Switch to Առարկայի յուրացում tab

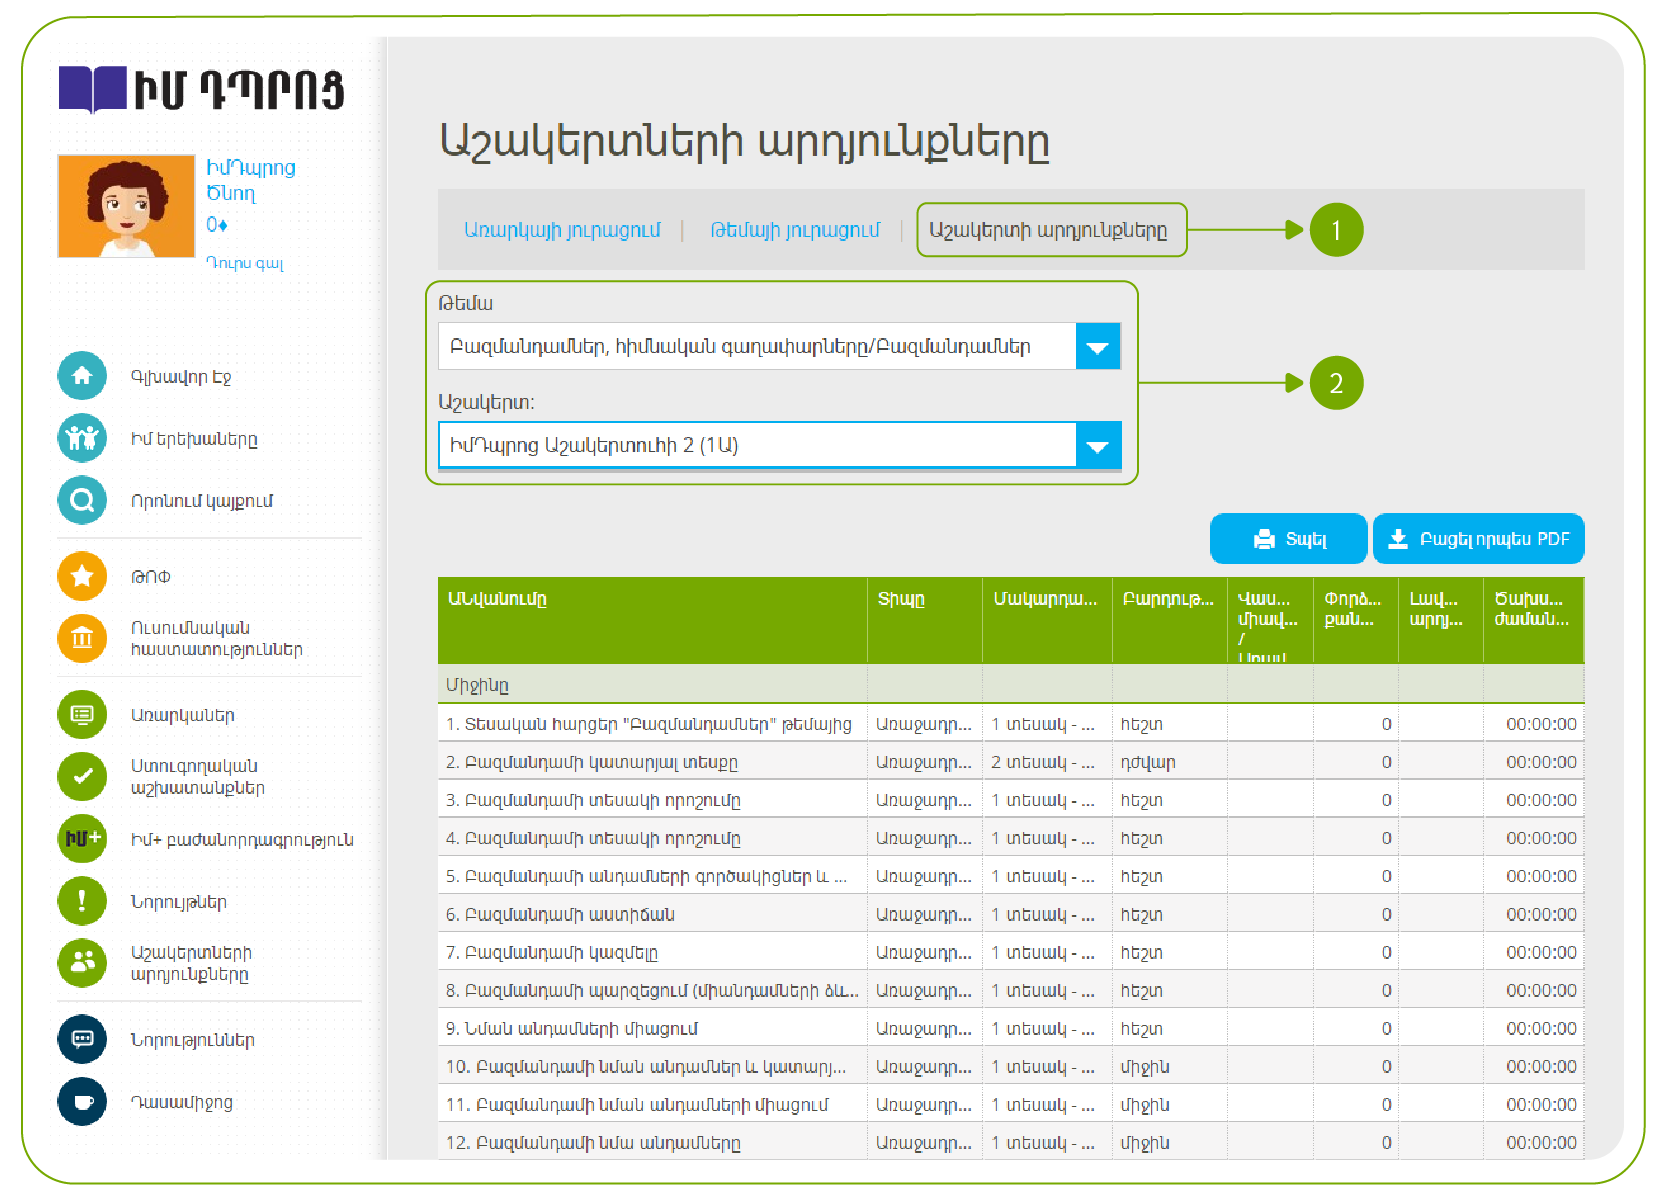[562, 231]
